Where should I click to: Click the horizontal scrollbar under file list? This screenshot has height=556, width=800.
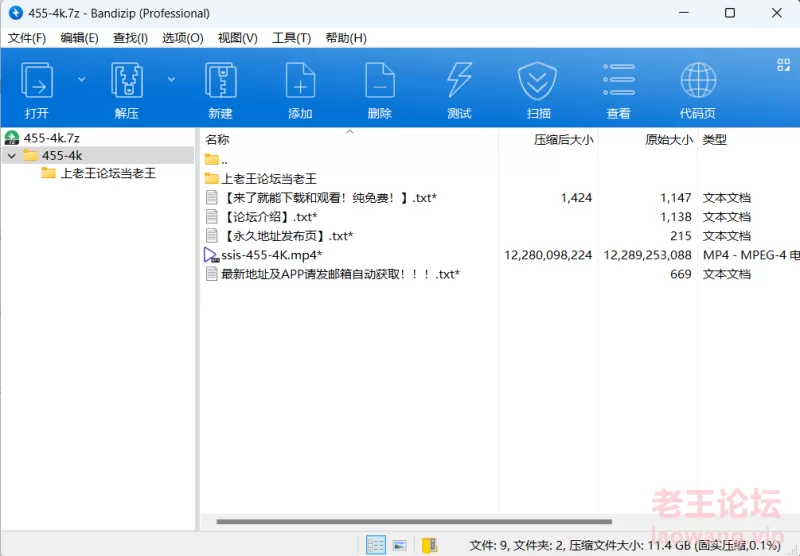pyautogui.click(x=413, y=521)
